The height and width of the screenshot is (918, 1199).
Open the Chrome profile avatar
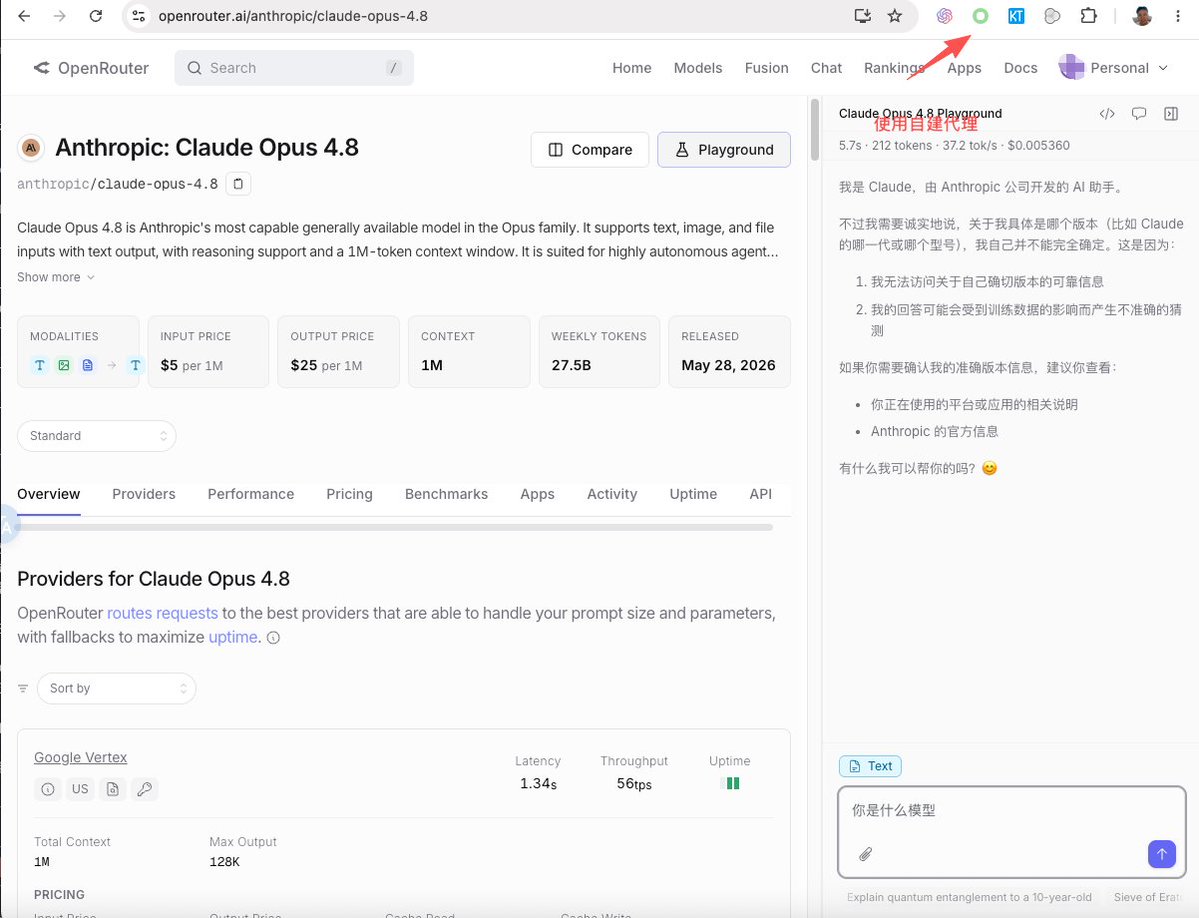(x=1142, y=16)
